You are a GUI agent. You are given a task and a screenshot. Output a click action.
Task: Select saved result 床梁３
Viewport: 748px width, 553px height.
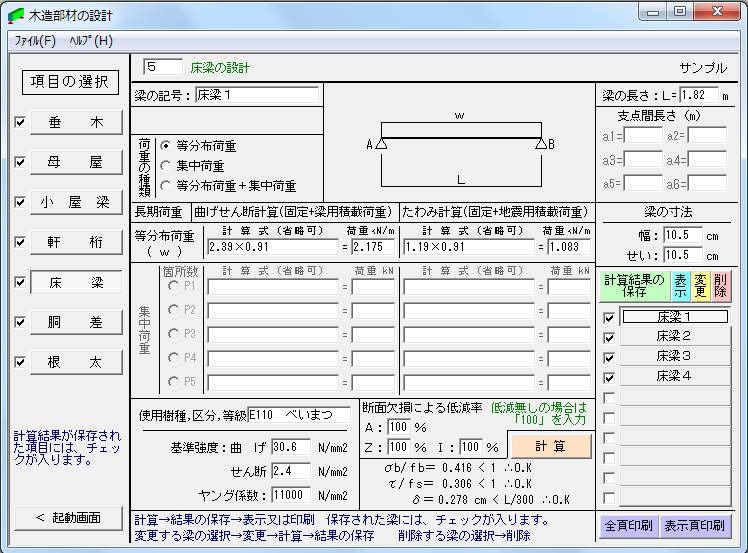point(674,356)
